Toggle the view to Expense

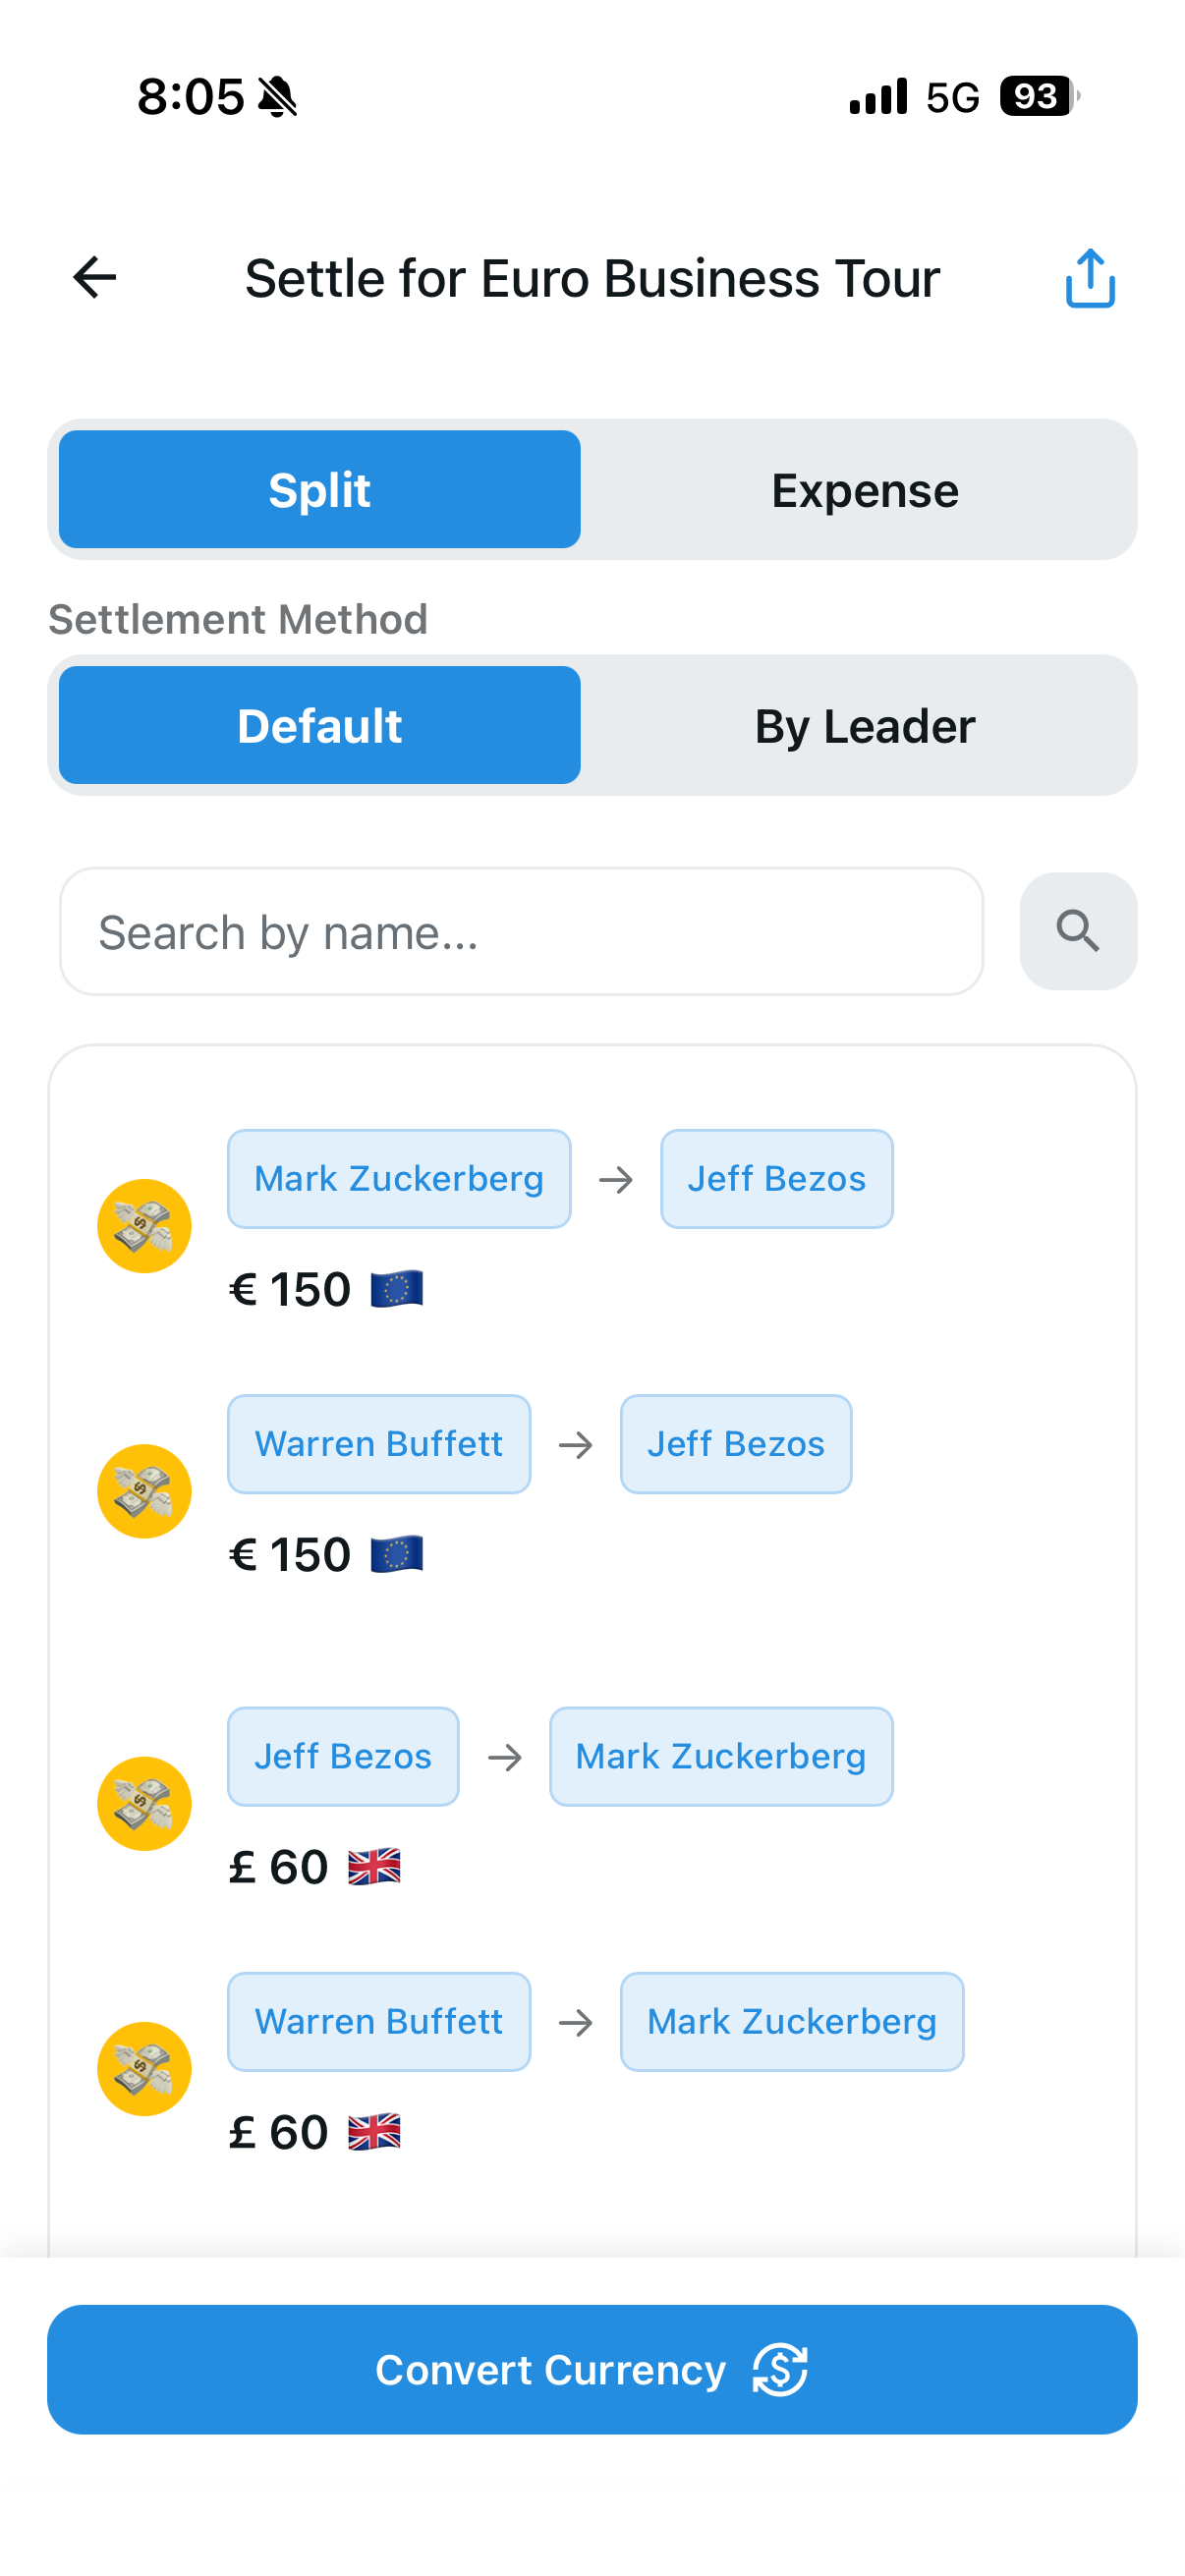pos(864,489)
